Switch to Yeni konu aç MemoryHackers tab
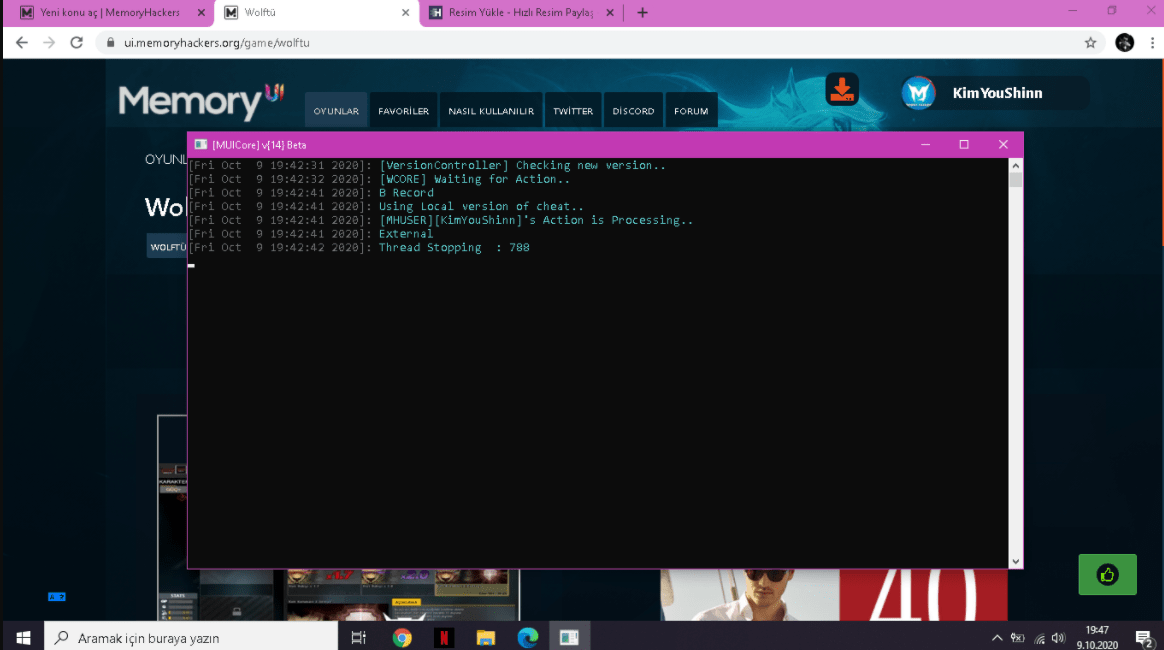Image resolution: width=1164 pixels, height=650 pixels. 110,13
